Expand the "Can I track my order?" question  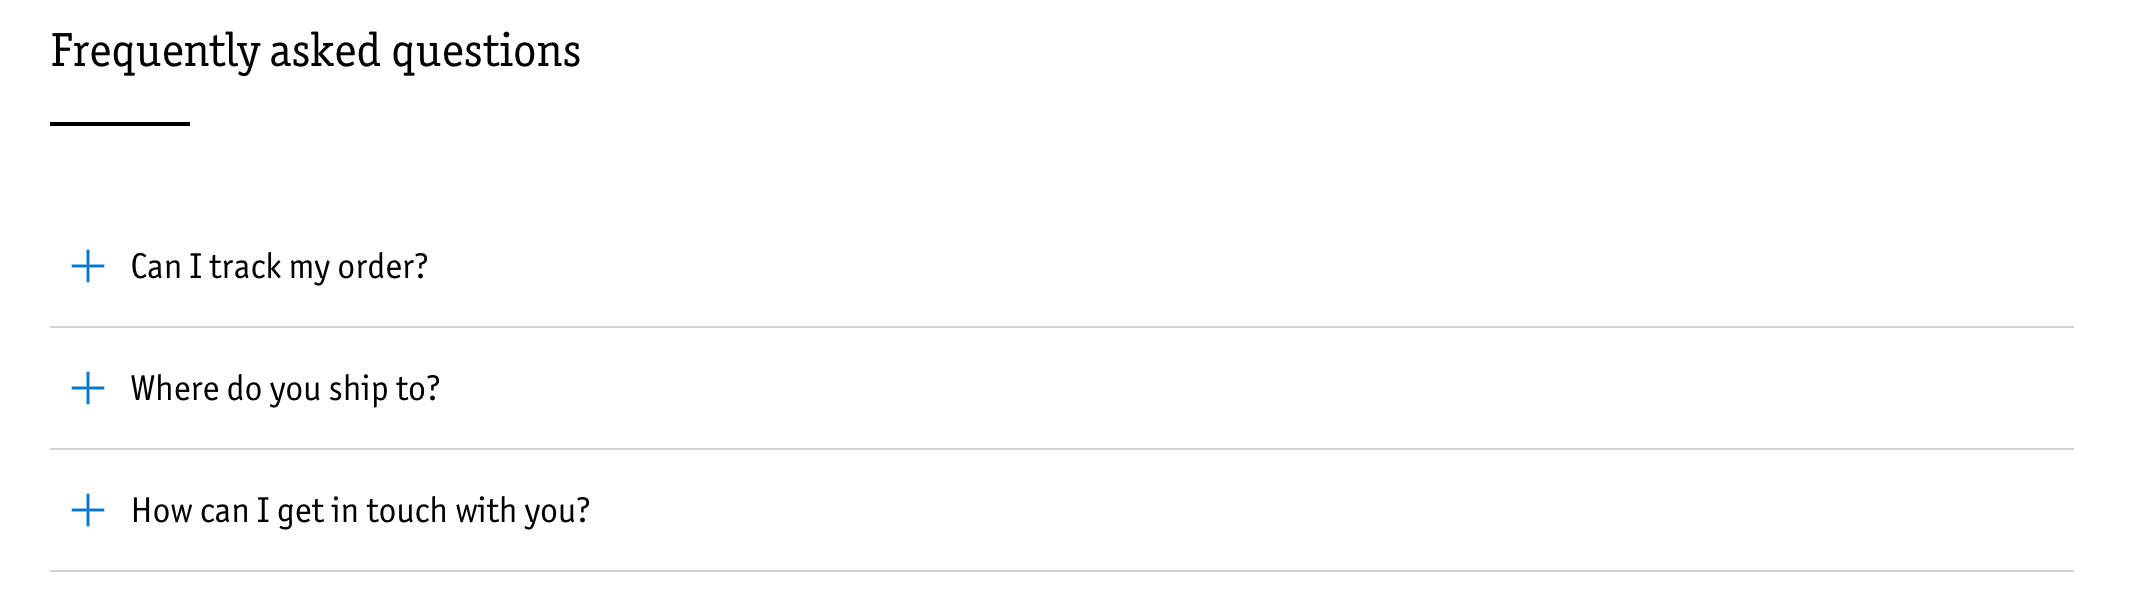[x=279, y=266]
